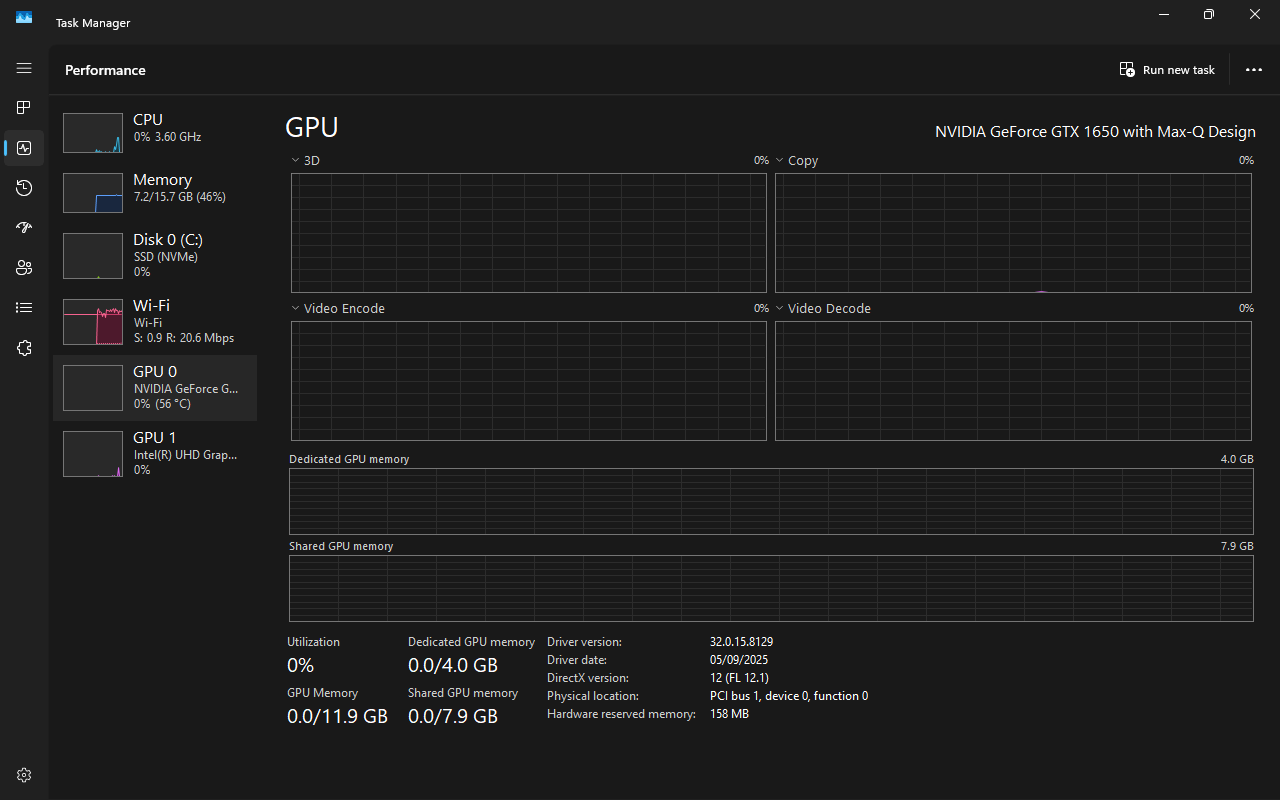
Task: Click the "Driver version:" label
Action: coord(584,642)
